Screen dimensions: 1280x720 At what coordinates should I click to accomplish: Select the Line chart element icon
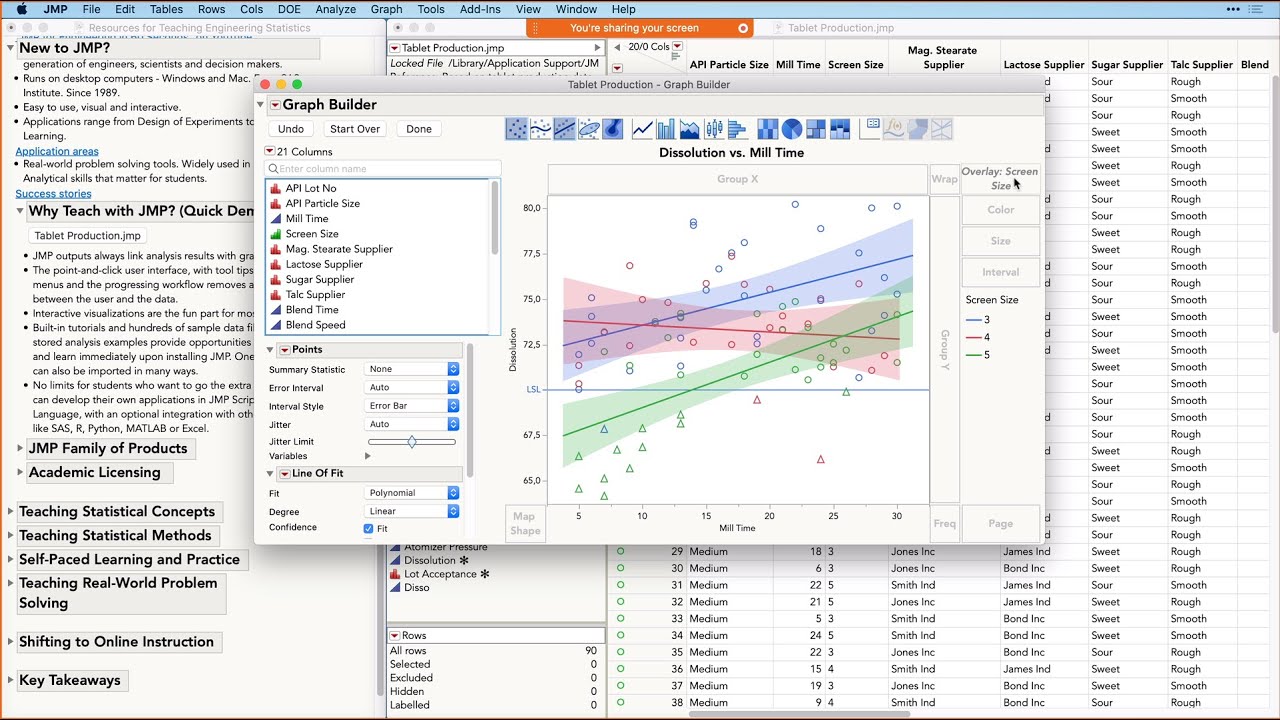pyautogui.click(x=642, y=129)
